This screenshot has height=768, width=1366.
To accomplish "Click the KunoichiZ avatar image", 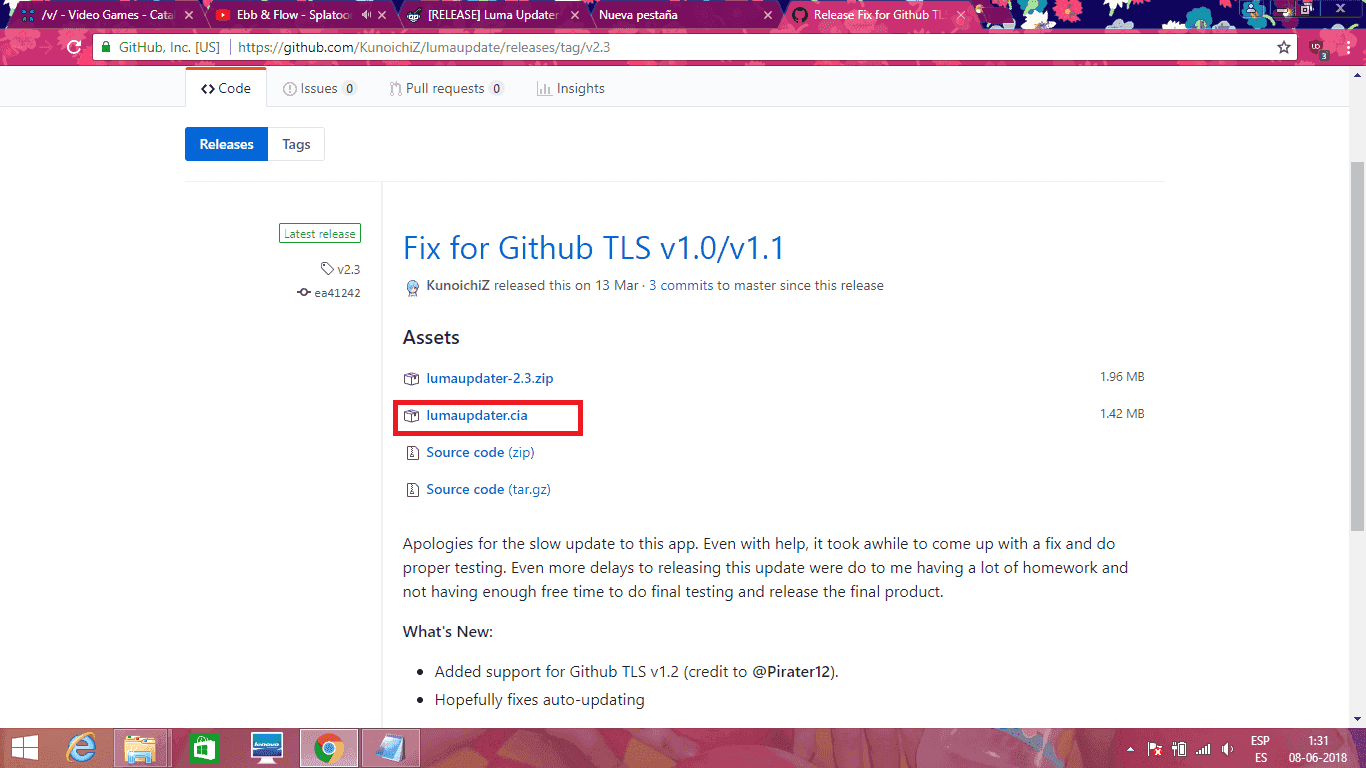I will click(x=412, y=287).
